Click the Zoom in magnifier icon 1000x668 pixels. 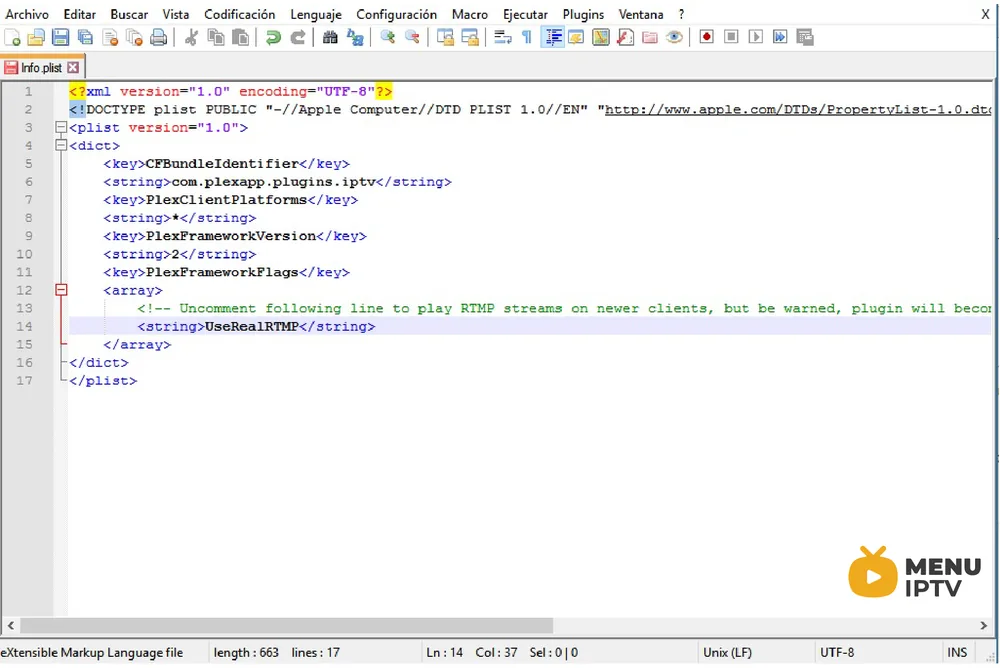pyautogui.click(x=387, y=37)
